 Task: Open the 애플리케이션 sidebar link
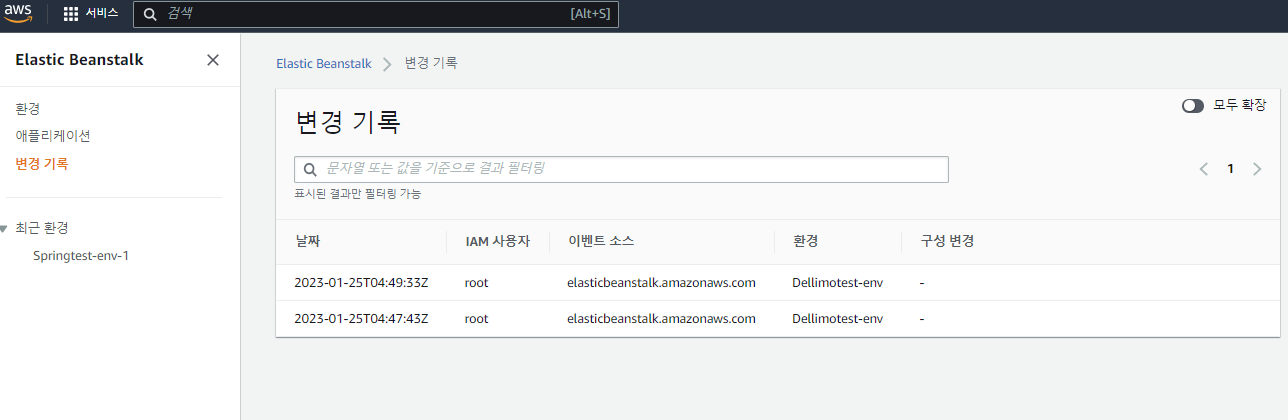[x=53, y=135]
